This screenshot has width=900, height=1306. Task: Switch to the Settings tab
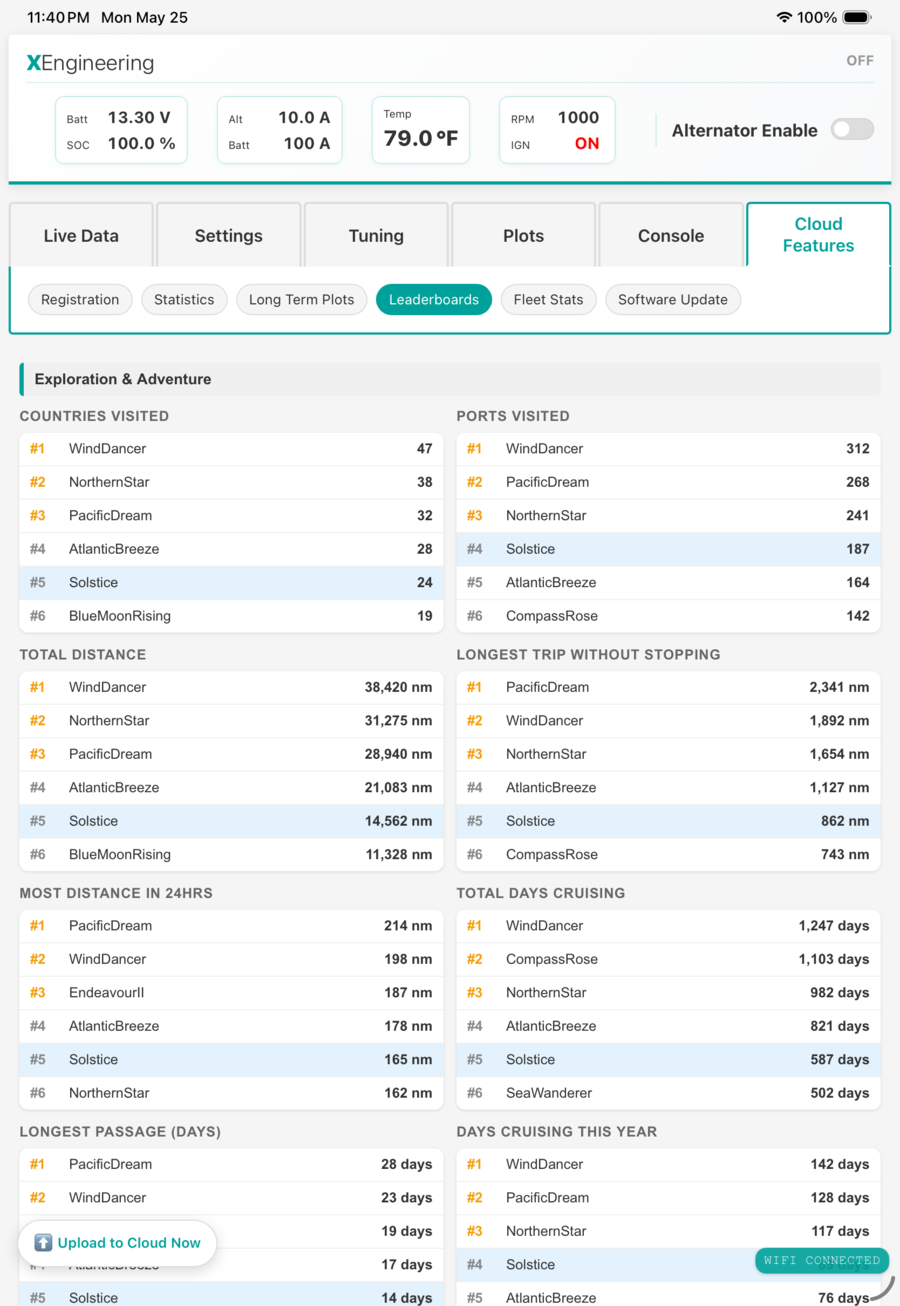tap(229, 236)
